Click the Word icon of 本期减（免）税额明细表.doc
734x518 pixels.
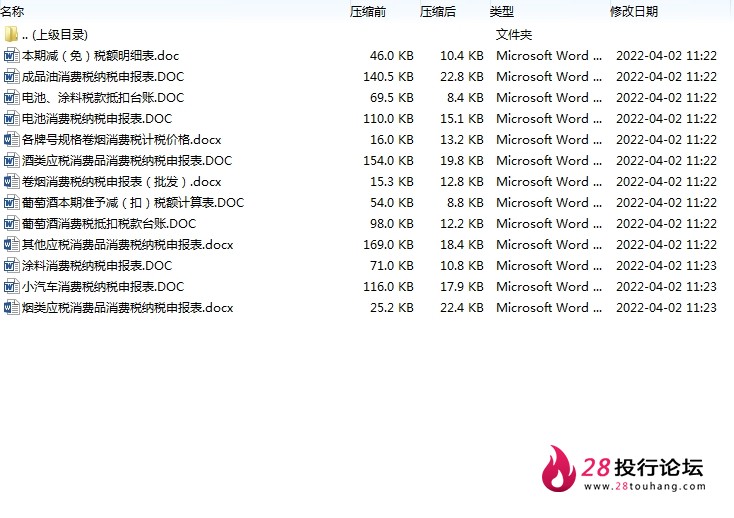tap(11, 56)
